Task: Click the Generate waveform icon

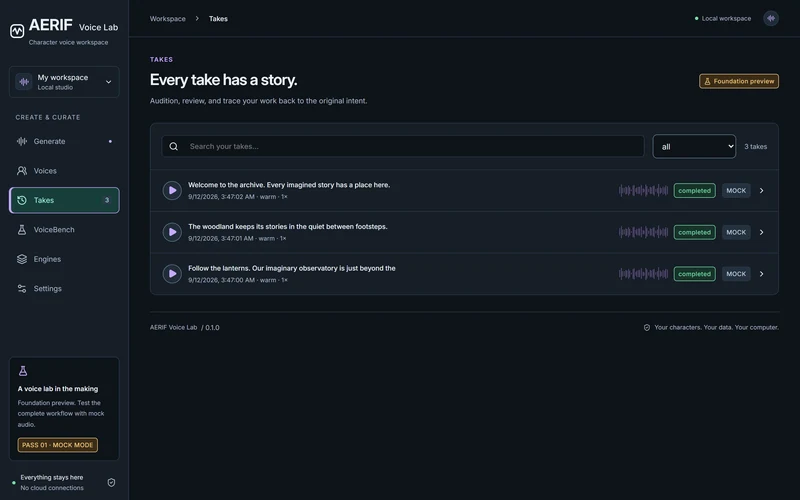Action: tap(21, 141)
